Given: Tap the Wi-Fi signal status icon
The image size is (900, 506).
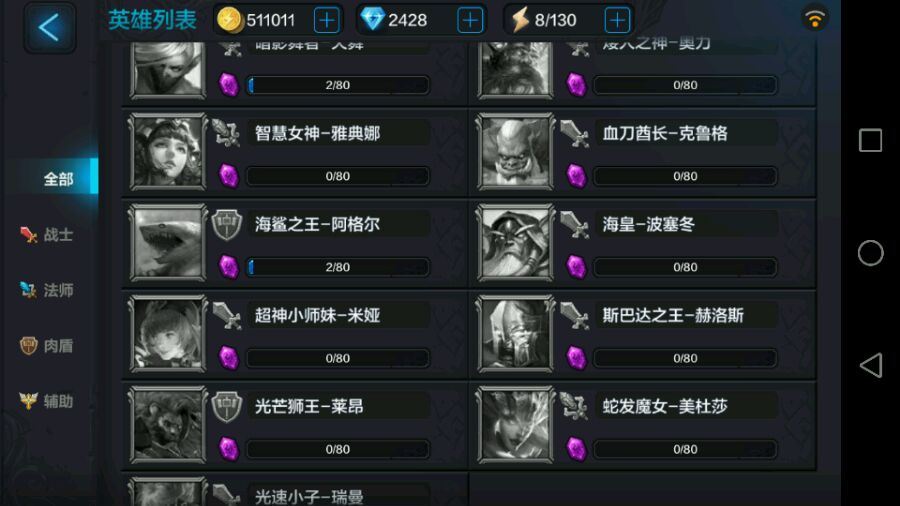Looking at the screenshot, I should [814, 19].
